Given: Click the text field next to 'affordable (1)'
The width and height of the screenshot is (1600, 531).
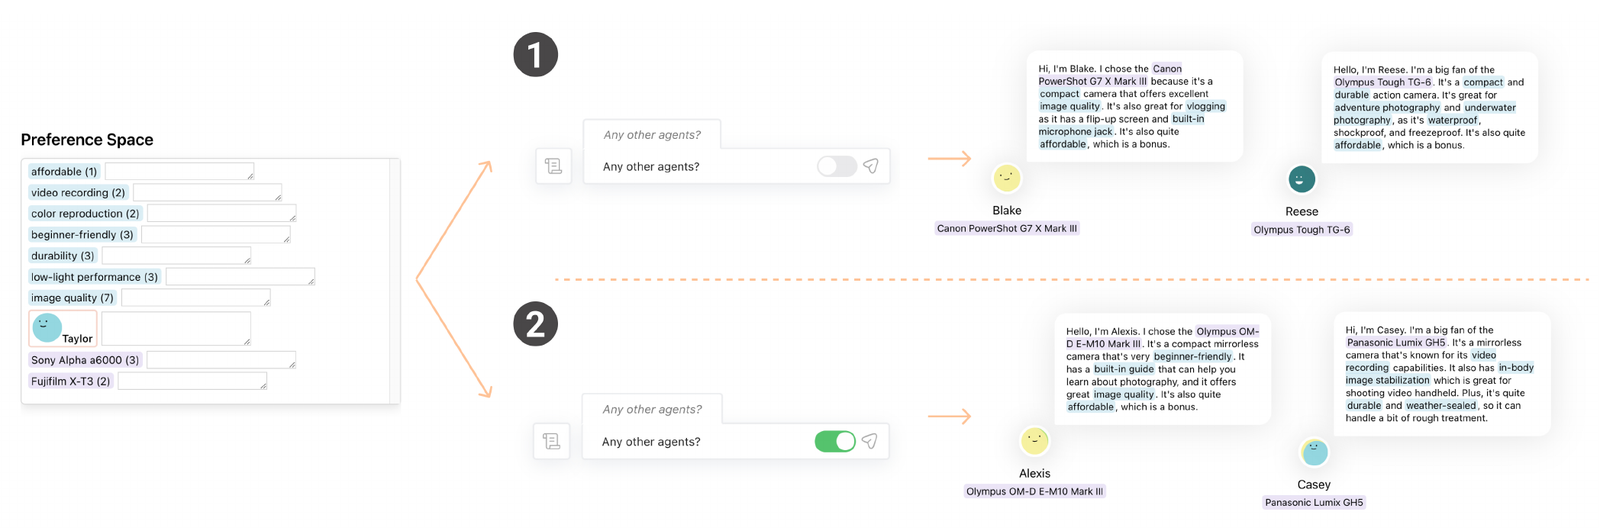Looking at the screenshot, I should [x=180, y=171].
